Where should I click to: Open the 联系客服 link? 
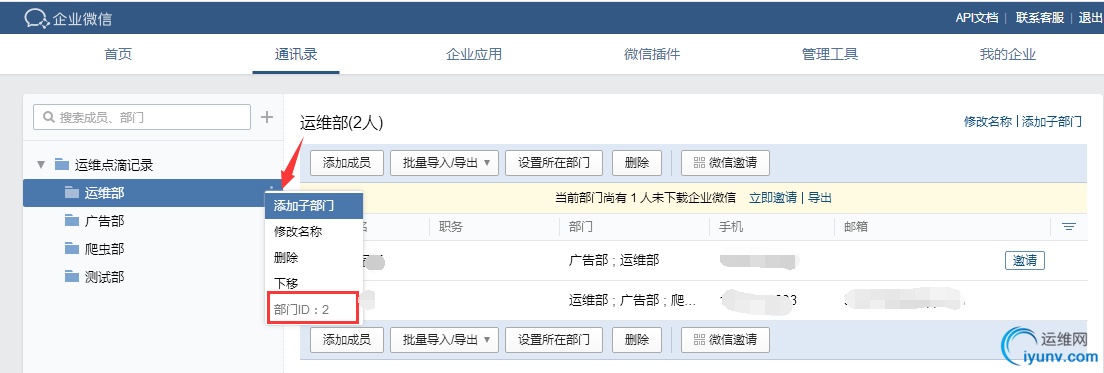[x=1040, y=18]
